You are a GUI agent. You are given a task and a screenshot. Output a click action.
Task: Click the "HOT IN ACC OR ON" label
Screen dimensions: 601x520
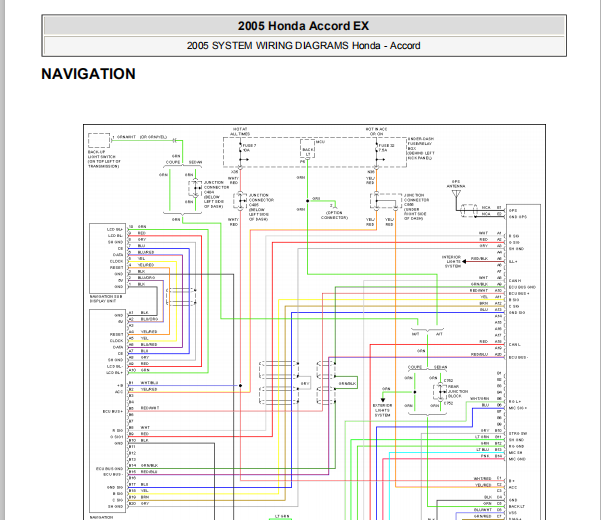click(376, 132)
